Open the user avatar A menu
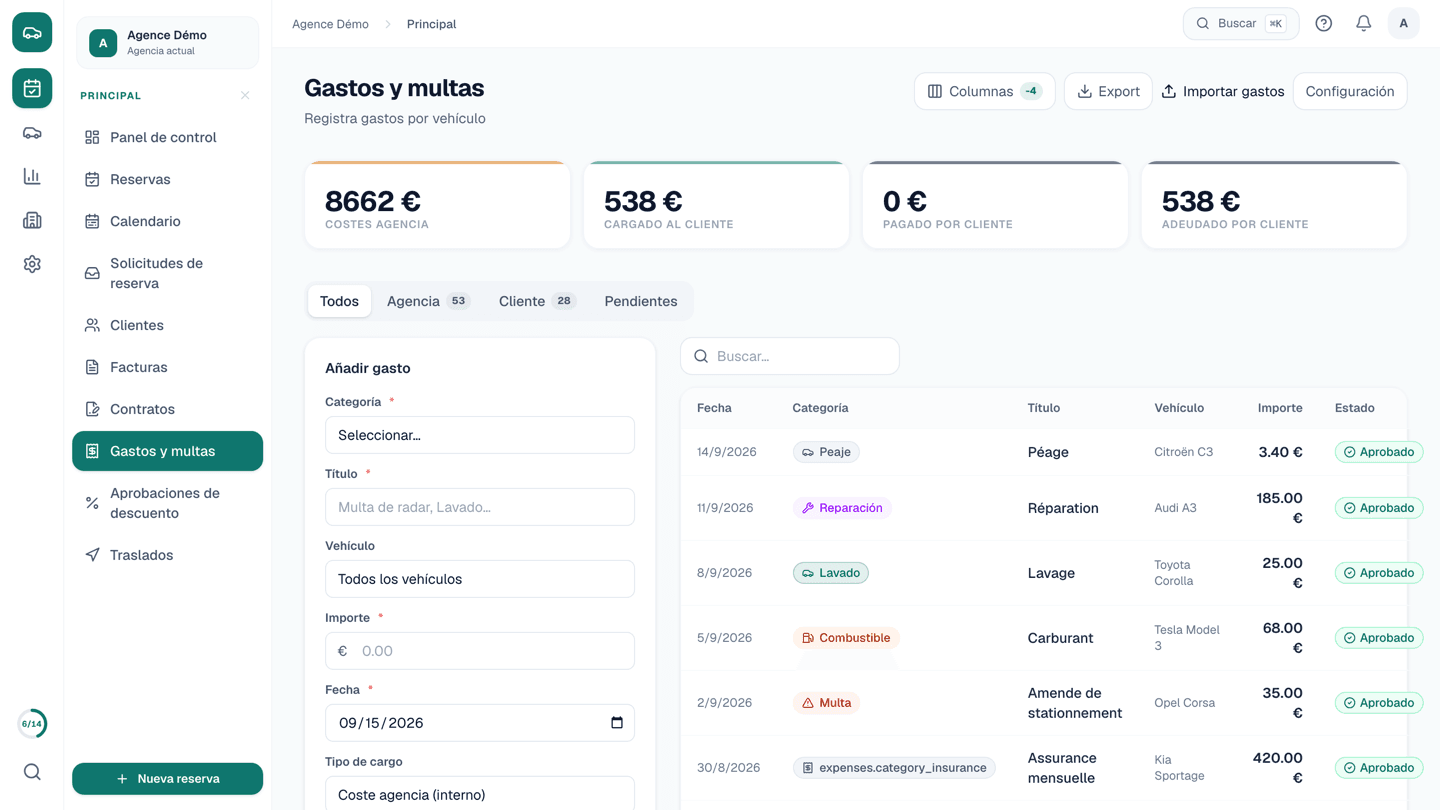This screenshot has width=1440, height=810. tap(1403, 23)
